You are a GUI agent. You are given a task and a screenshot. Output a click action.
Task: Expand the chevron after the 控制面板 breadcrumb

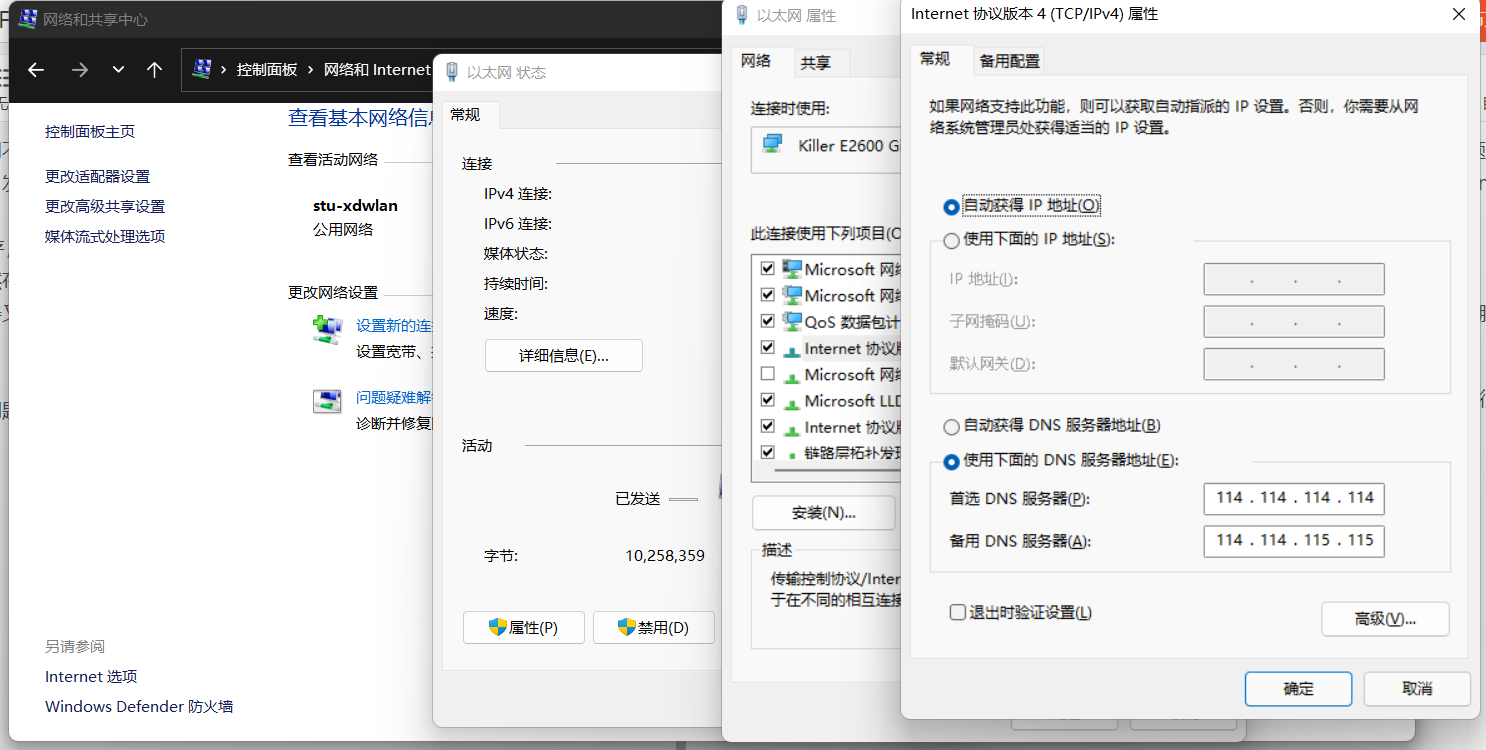[310, 69]
